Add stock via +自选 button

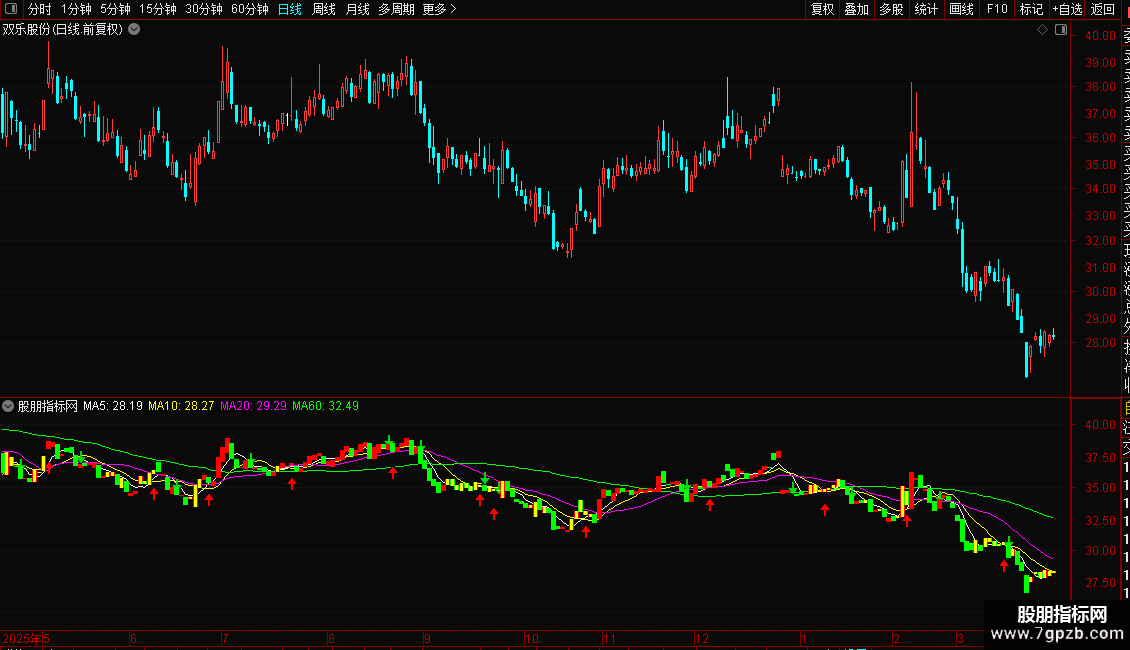pos(1067,9)
